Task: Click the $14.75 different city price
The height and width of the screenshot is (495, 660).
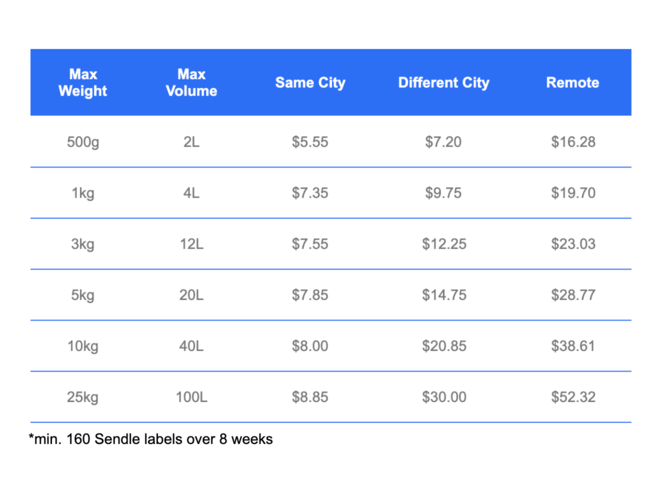Action: pos(444,295)
